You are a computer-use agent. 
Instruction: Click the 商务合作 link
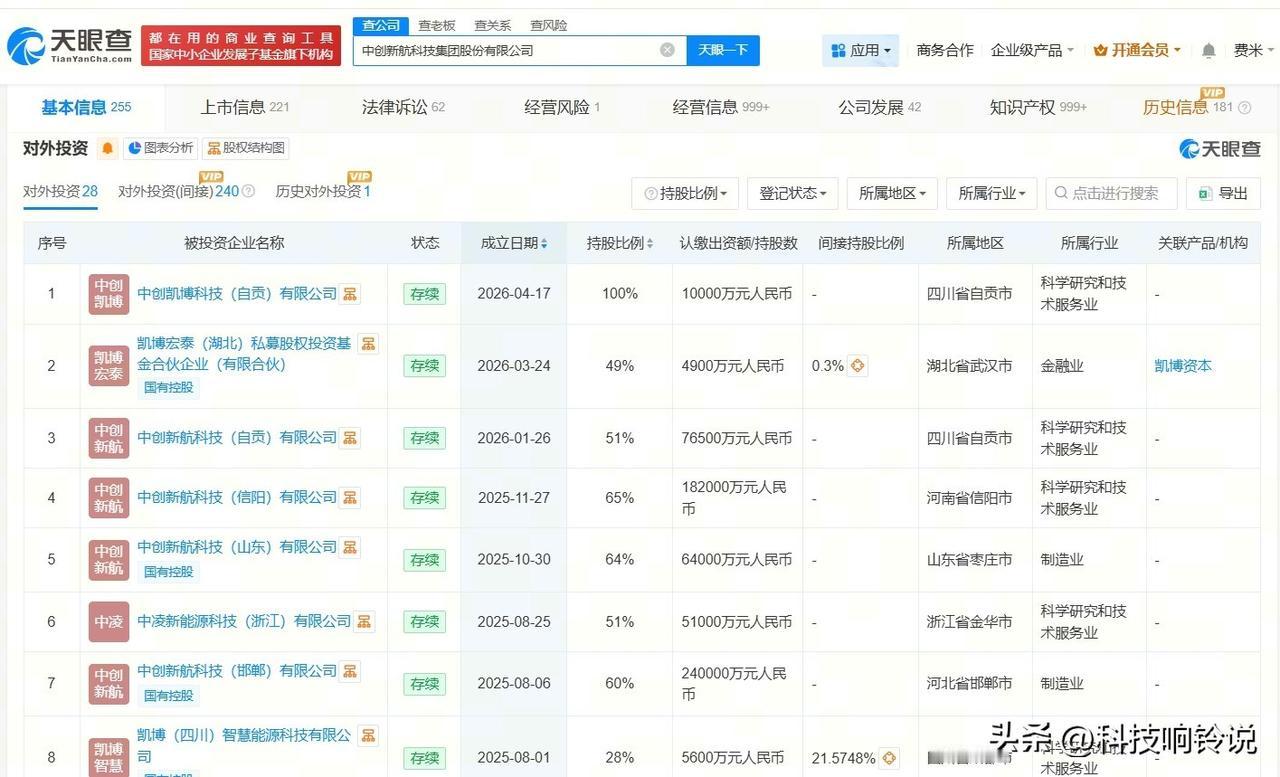(945, 50)
